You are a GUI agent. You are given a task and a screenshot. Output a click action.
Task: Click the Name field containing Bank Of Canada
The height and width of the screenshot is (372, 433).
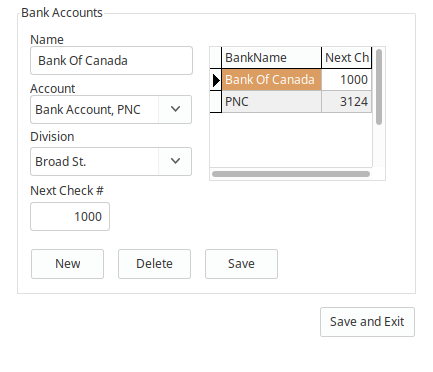click(x=111, y=61)
